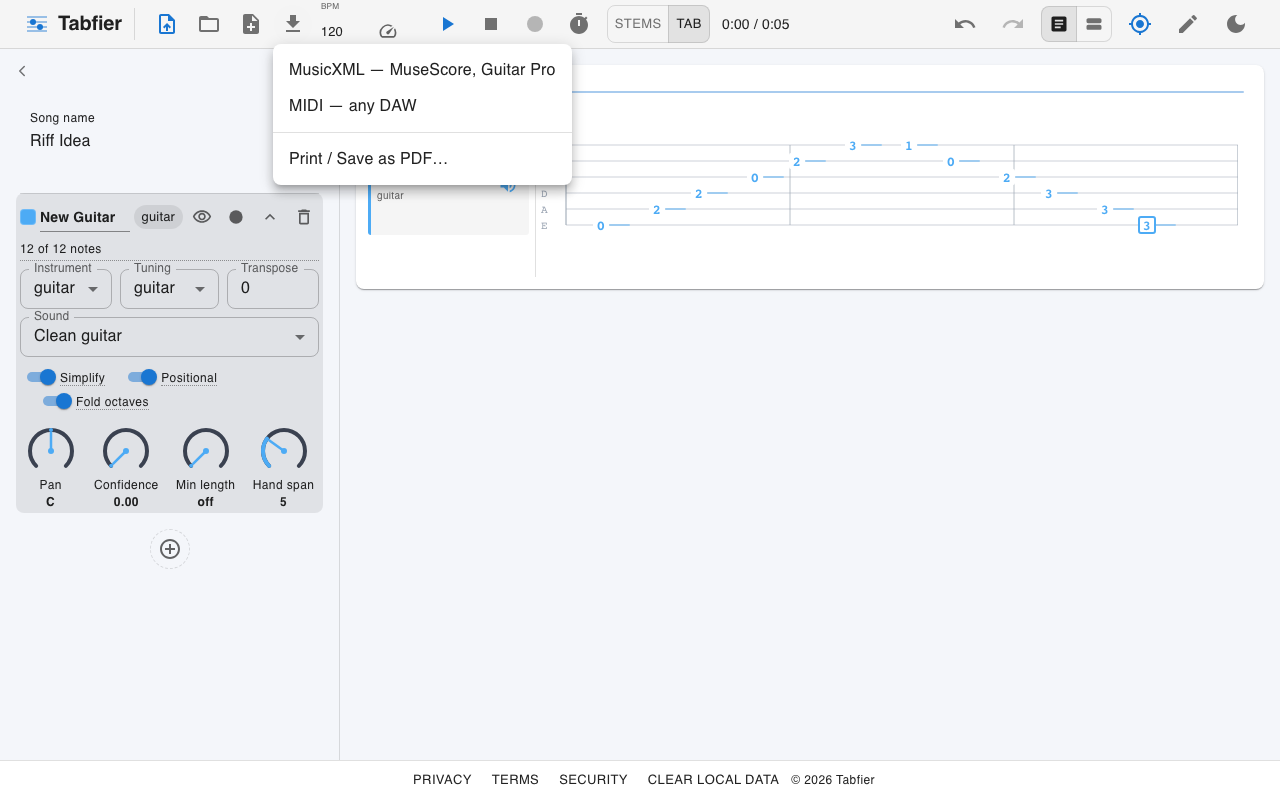Choose MIDI — any DAW export
The image size is (1280, 800).
(422, 106)
